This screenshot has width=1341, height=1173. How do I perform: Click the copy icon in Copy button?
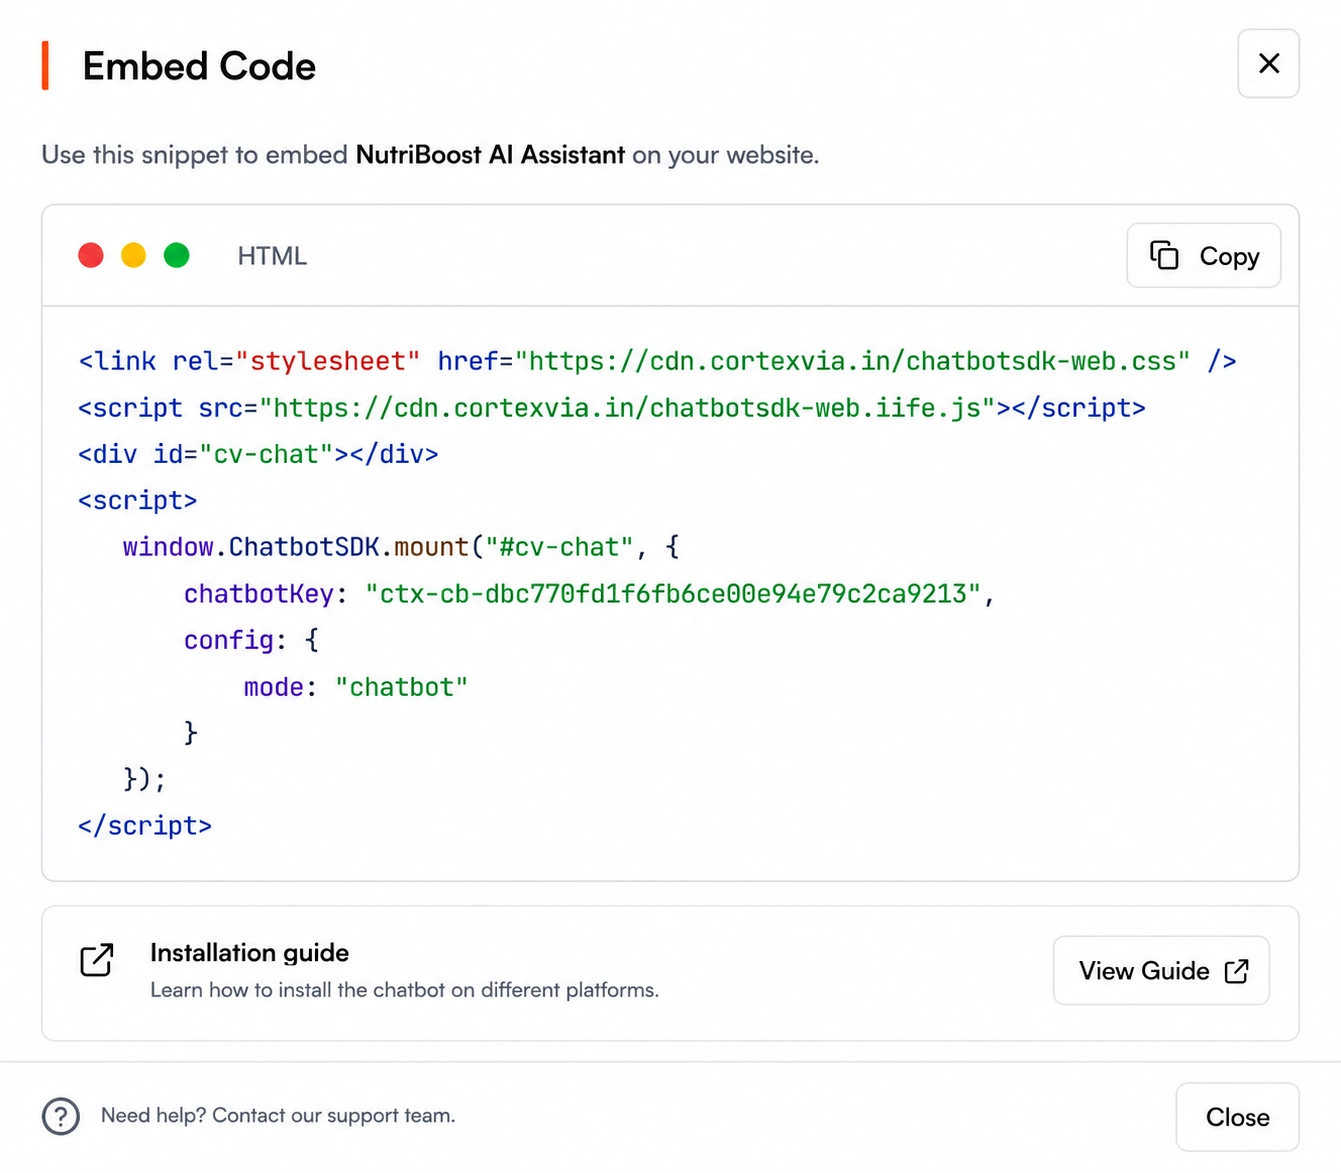pos(1164,255)
